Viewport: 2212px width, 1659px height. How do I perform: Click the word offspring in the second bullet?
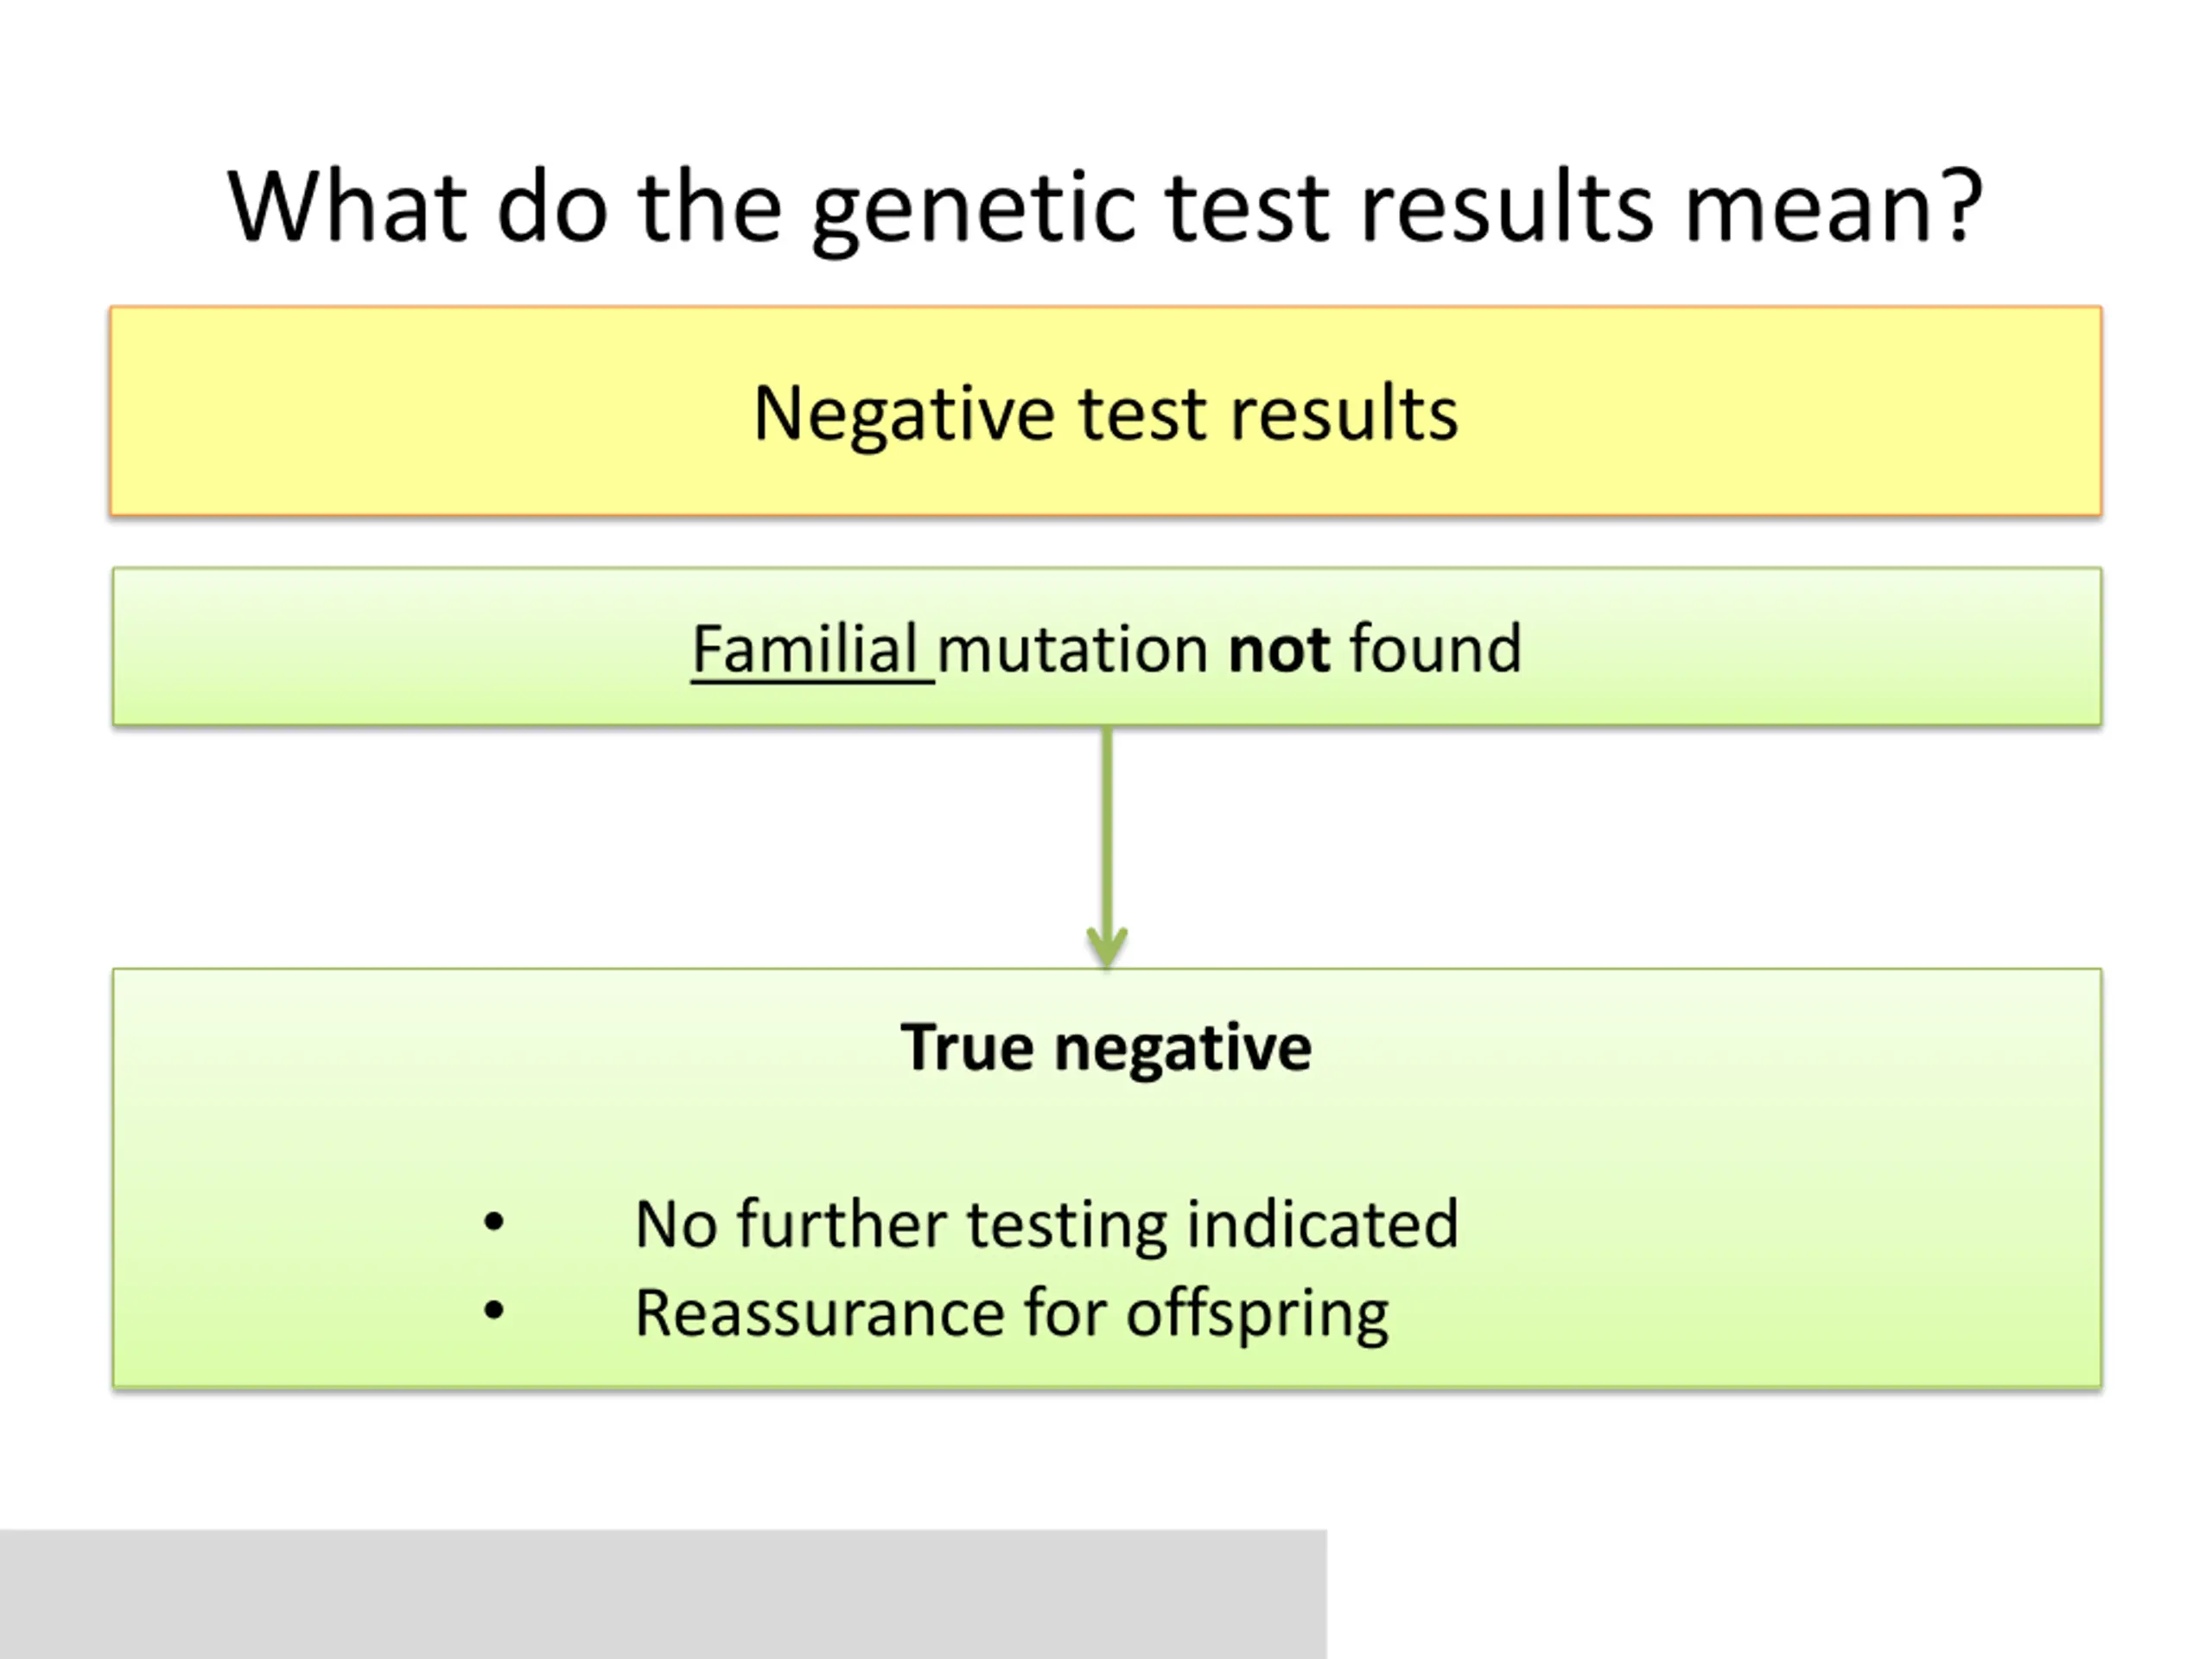pyautogui.click(x=1258, y=1314)
